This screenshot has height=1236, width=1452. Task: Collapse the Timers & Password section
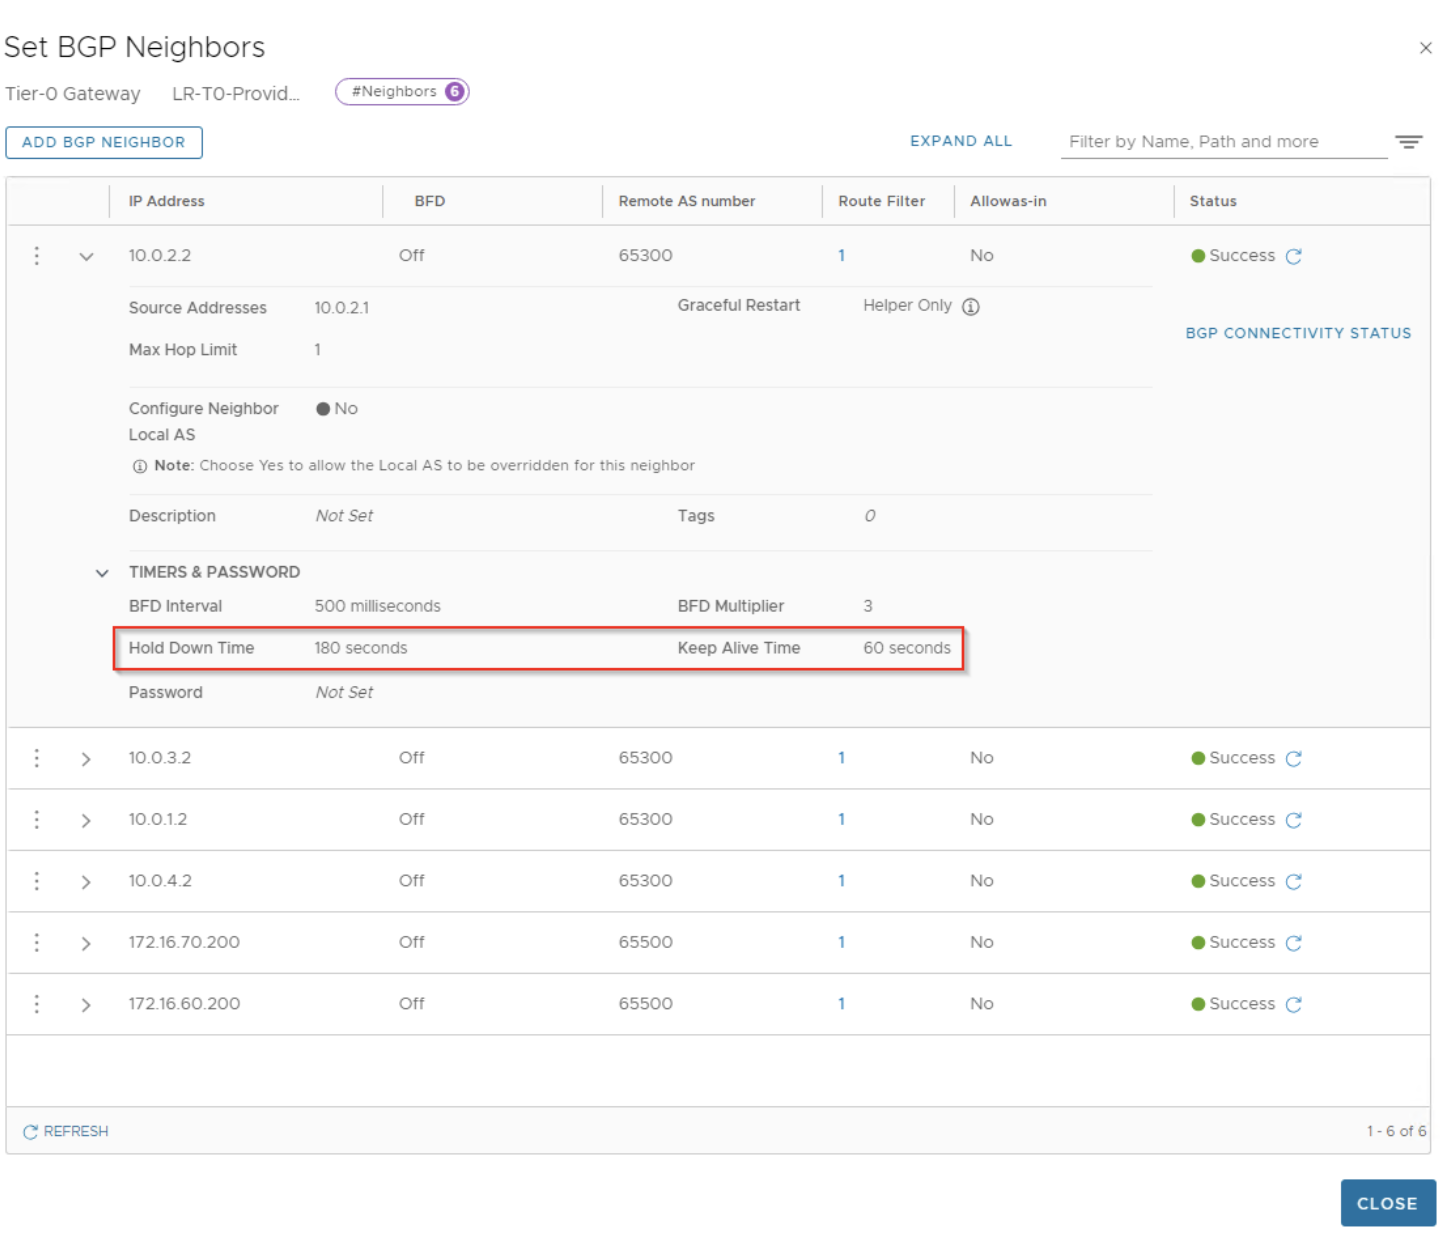point(102,573)
